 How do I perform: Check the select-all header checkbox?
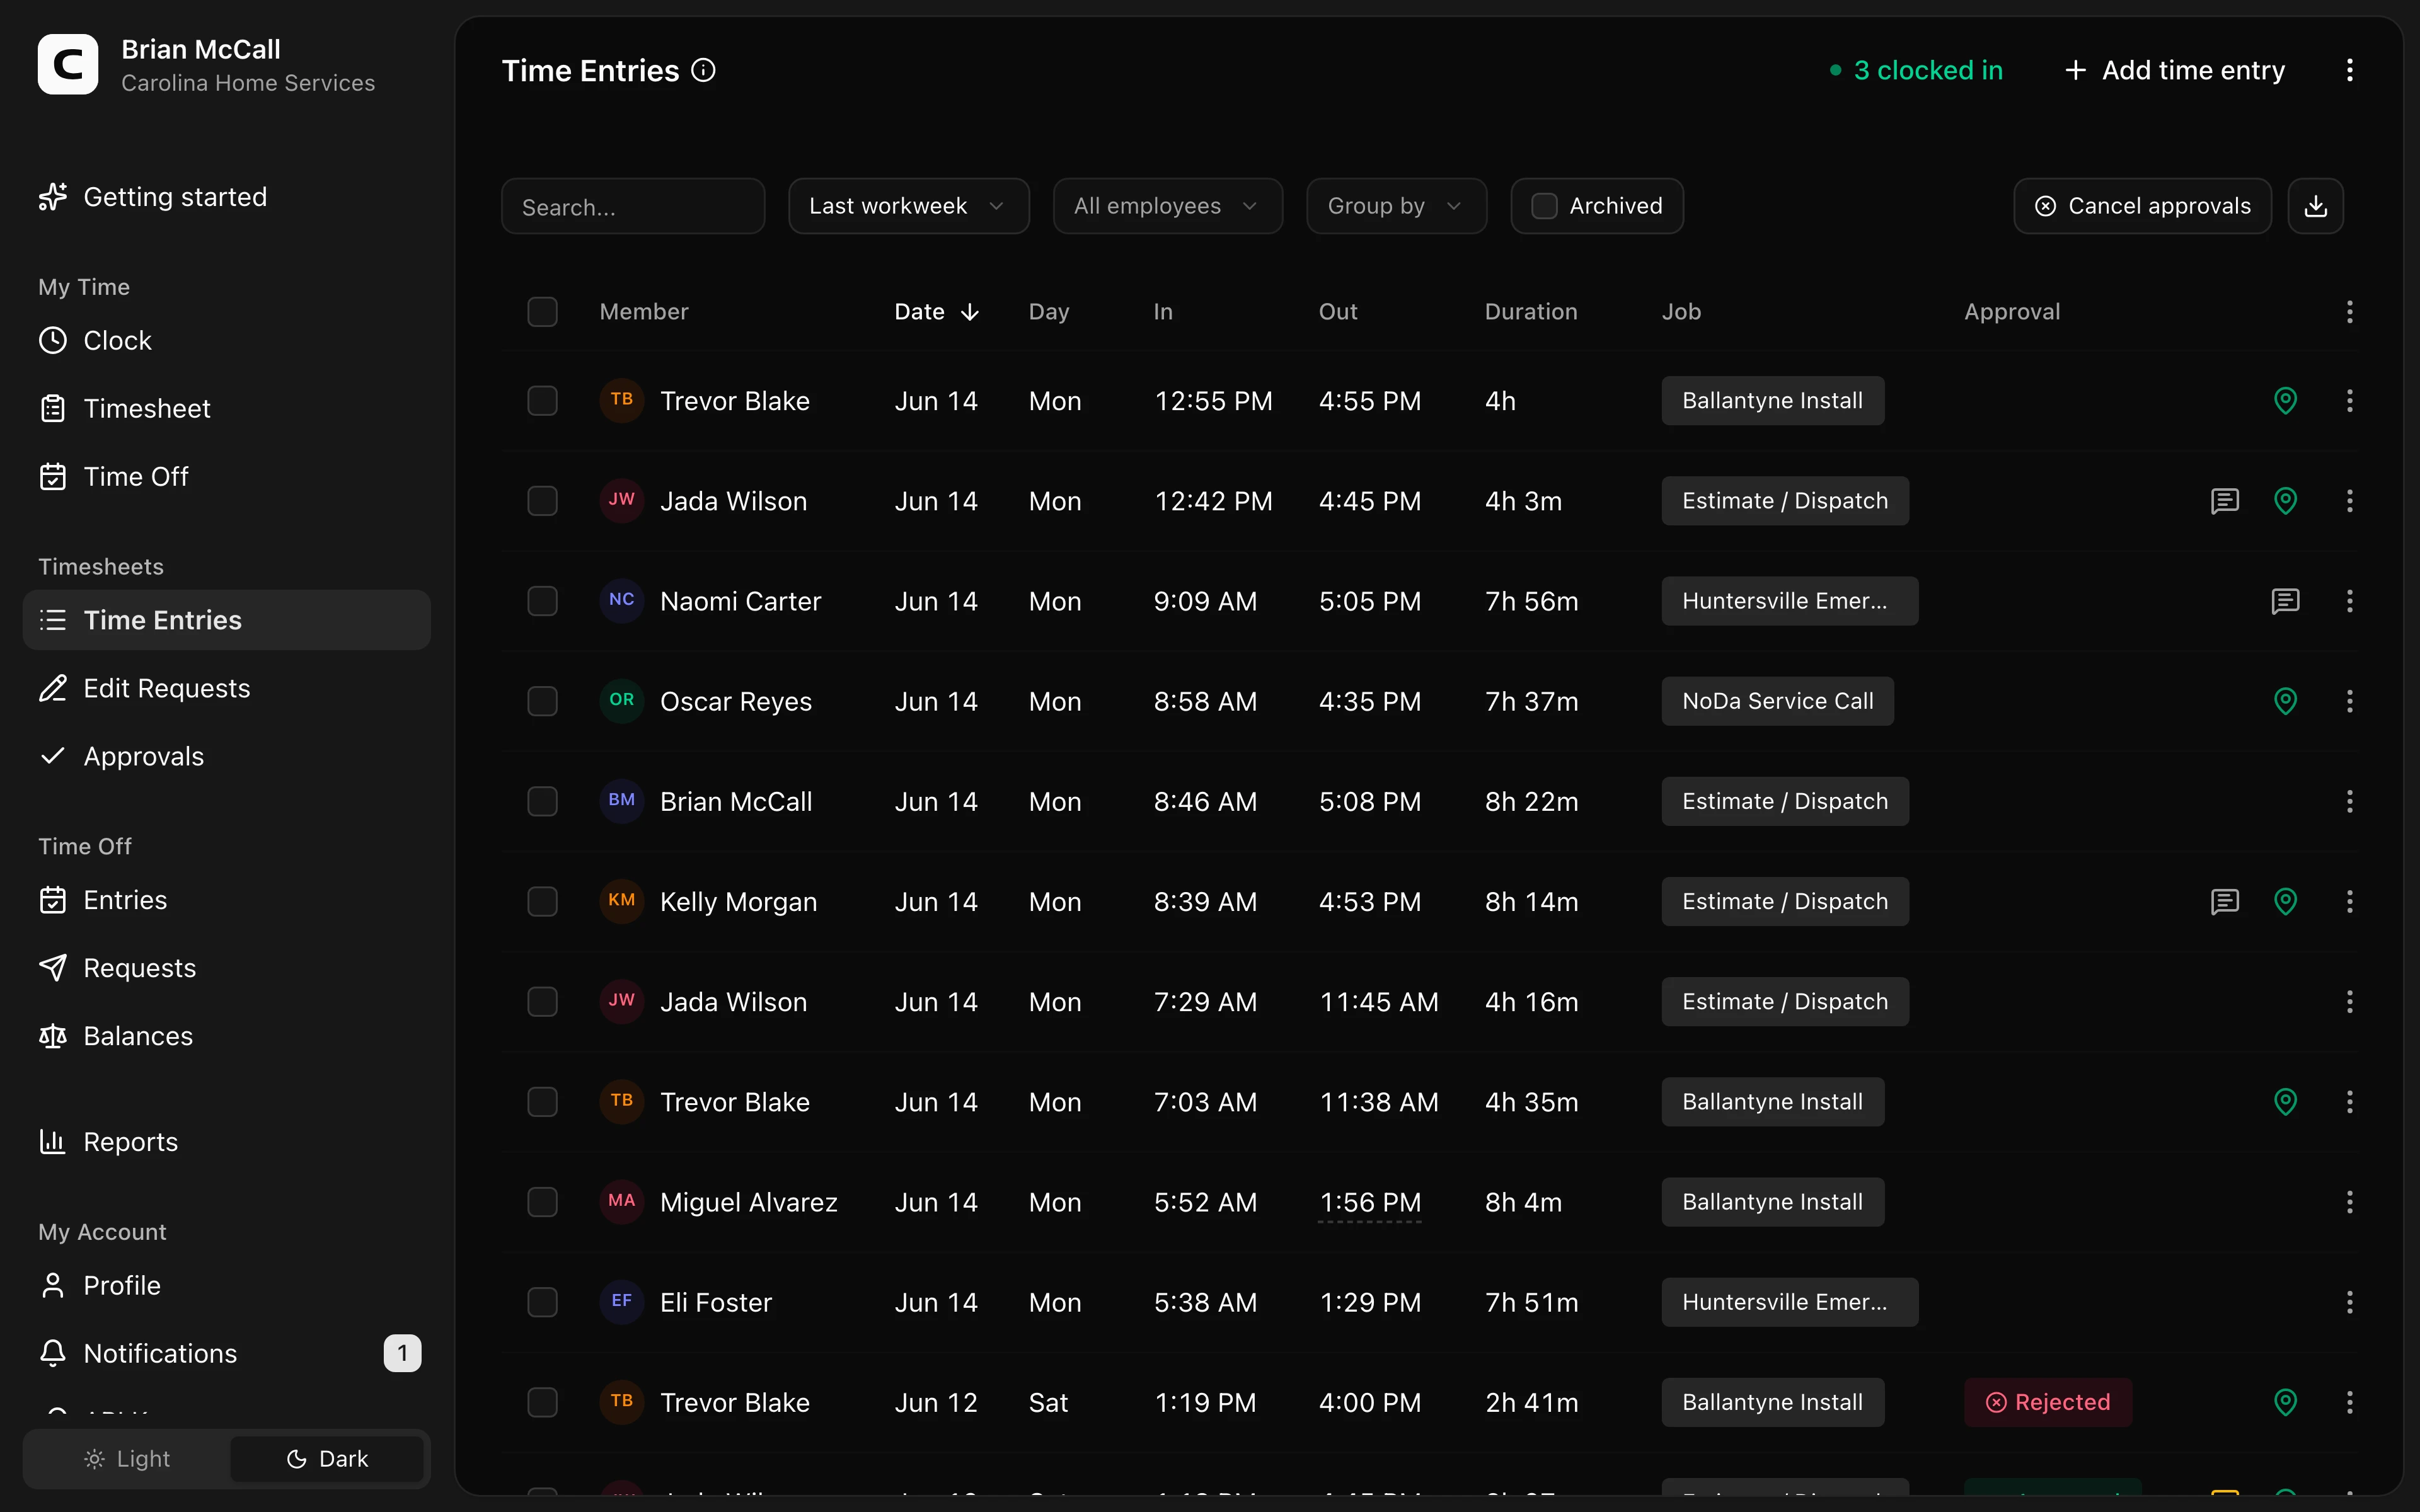click(x=542, y=312)
